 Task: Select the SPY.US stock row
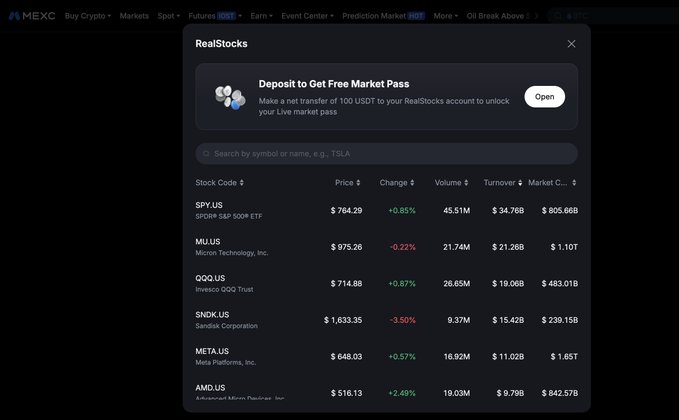pyautogui.click(x=386, y=210)
